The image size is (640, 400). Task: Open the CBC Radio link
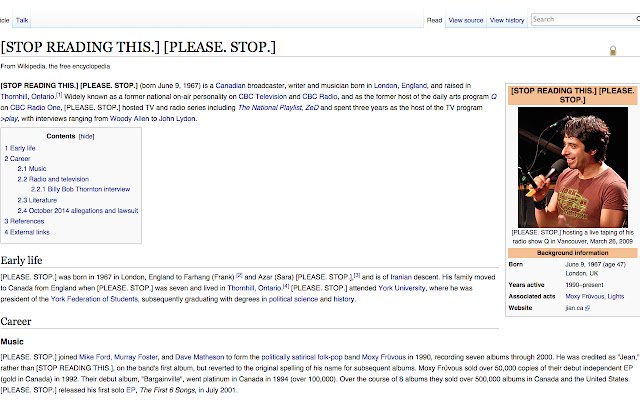(320, 97)
